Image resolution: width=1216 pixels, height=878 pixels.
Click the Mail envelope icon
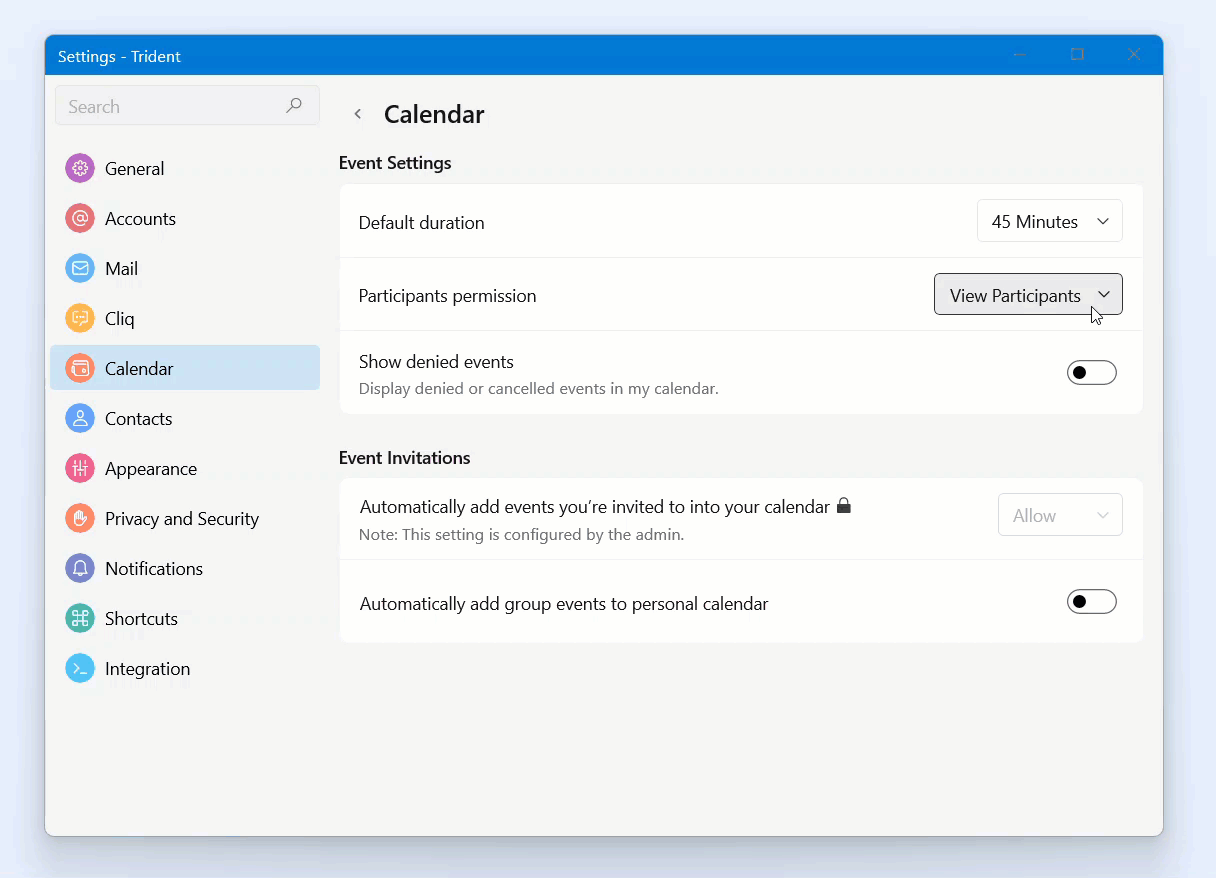[x=80, y=269]
